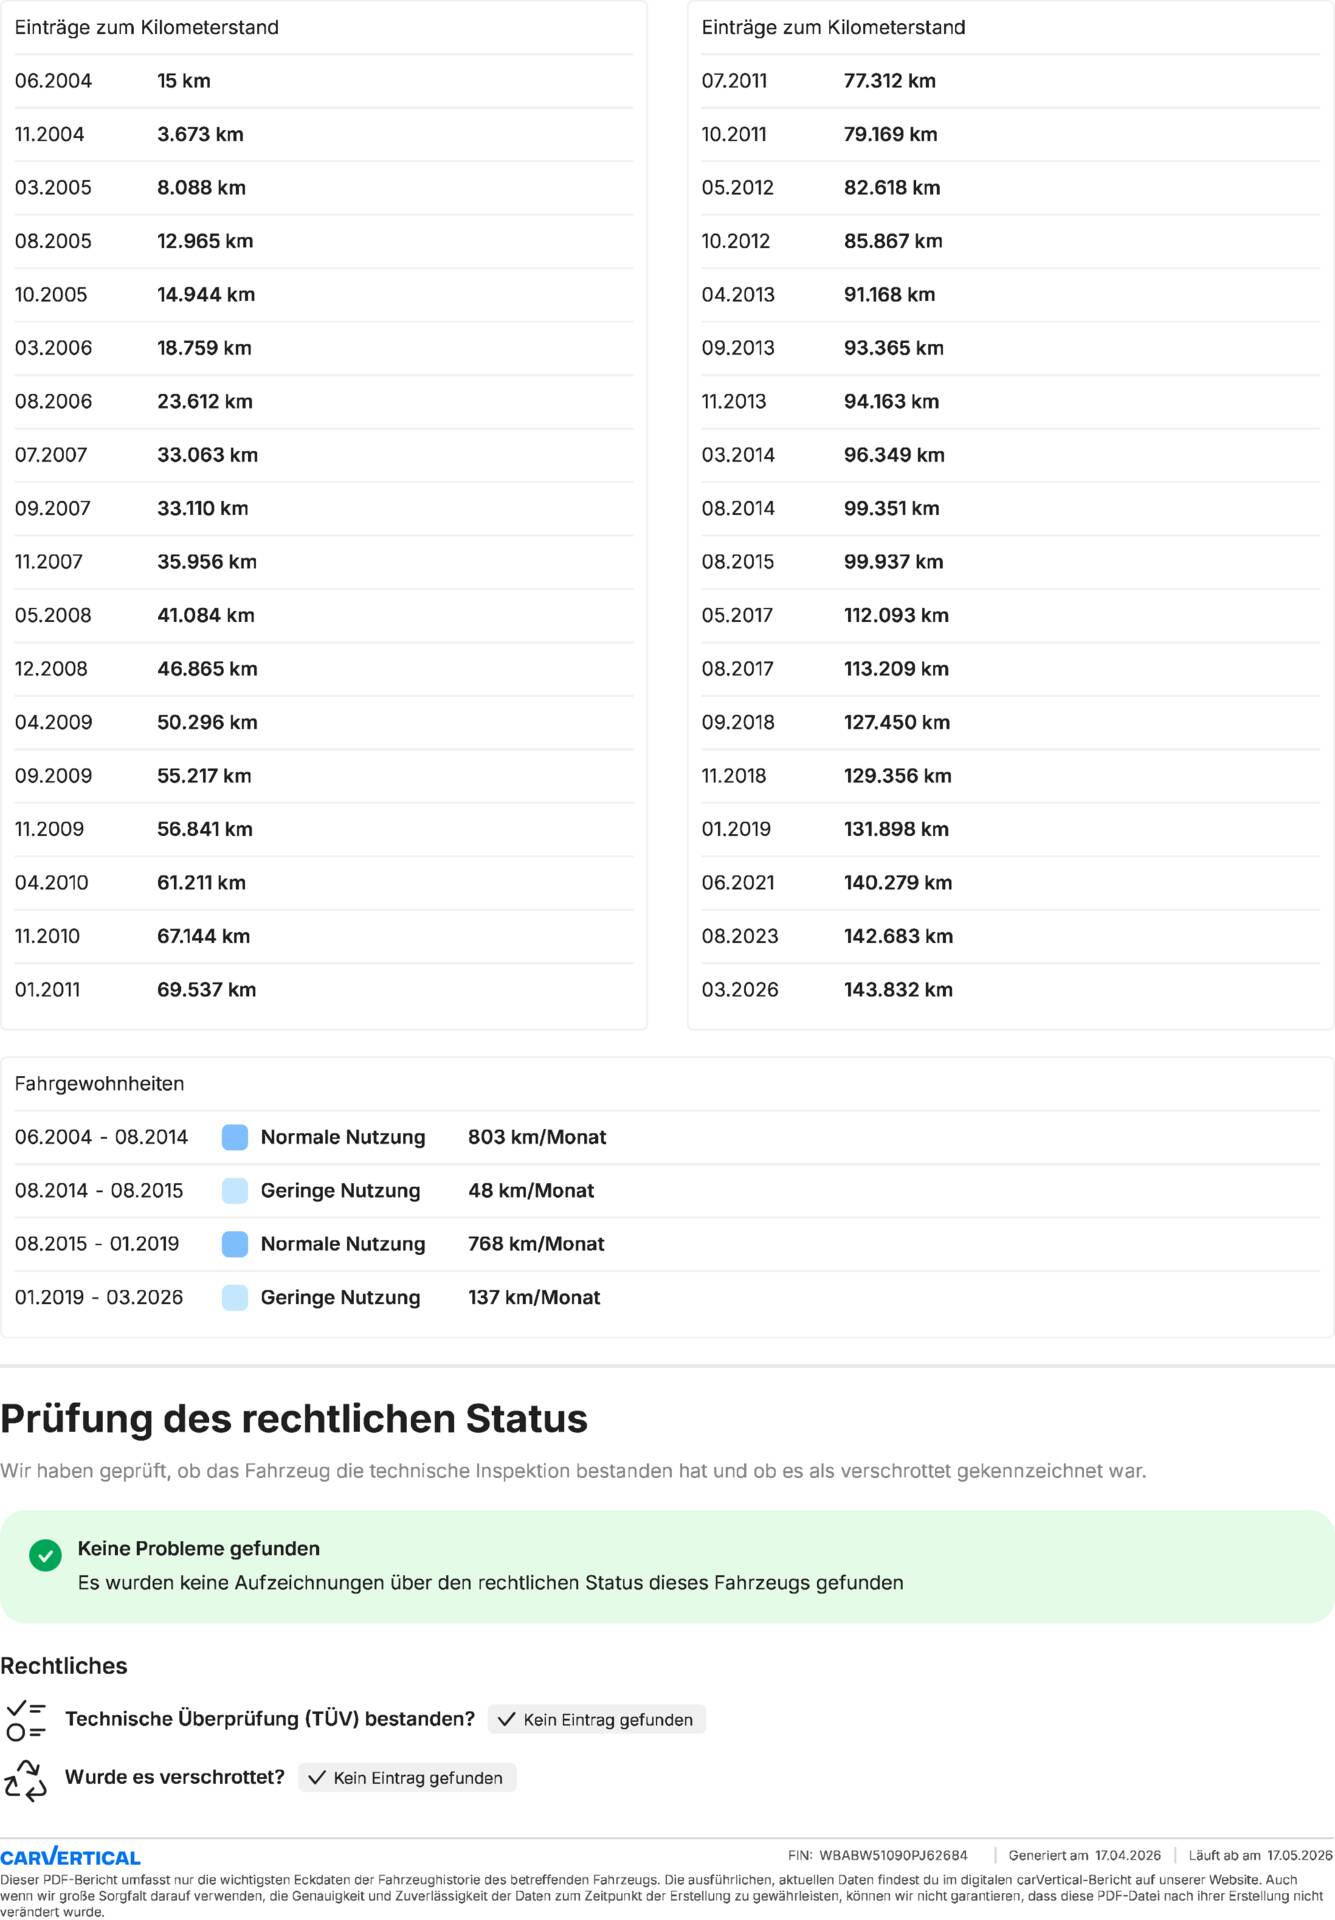Click checkmark in TÜV 'Kein Eintrag gefunden' badge
This screenshot has height=1920, width=1335.
pyautogui.click(x=507, y=1720)
